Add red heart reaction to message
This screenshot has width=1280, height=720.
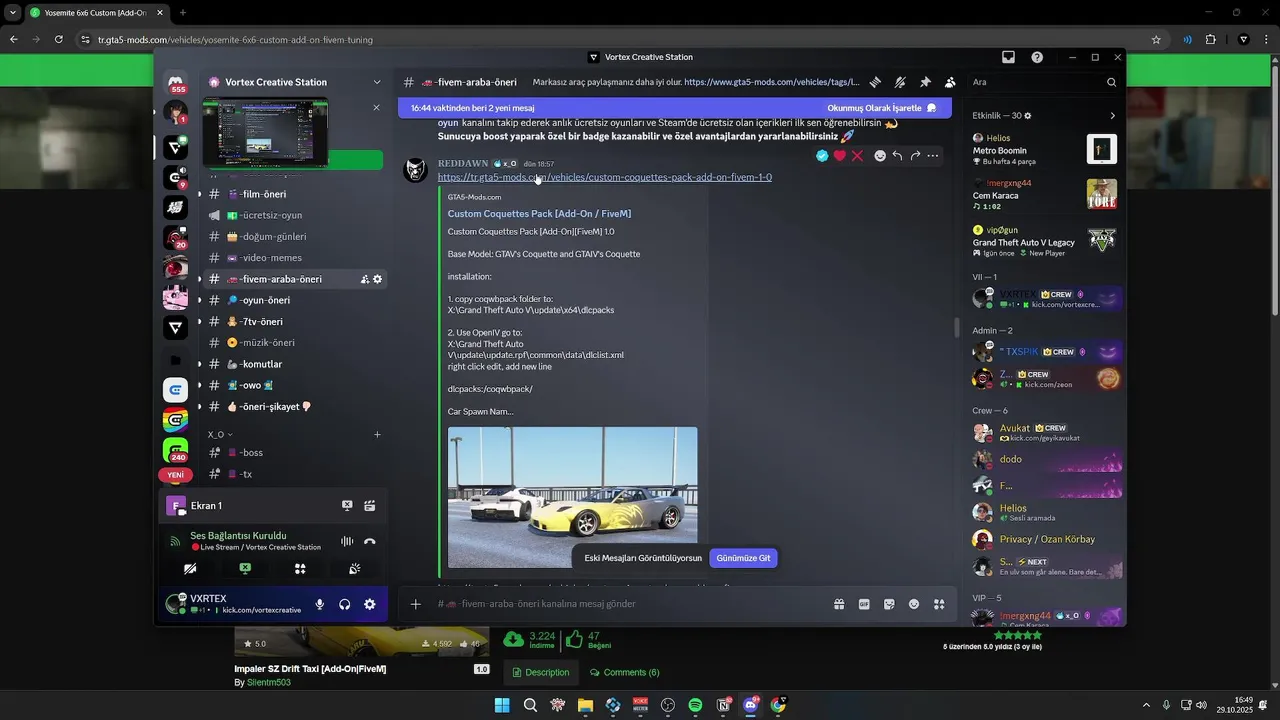840,156
